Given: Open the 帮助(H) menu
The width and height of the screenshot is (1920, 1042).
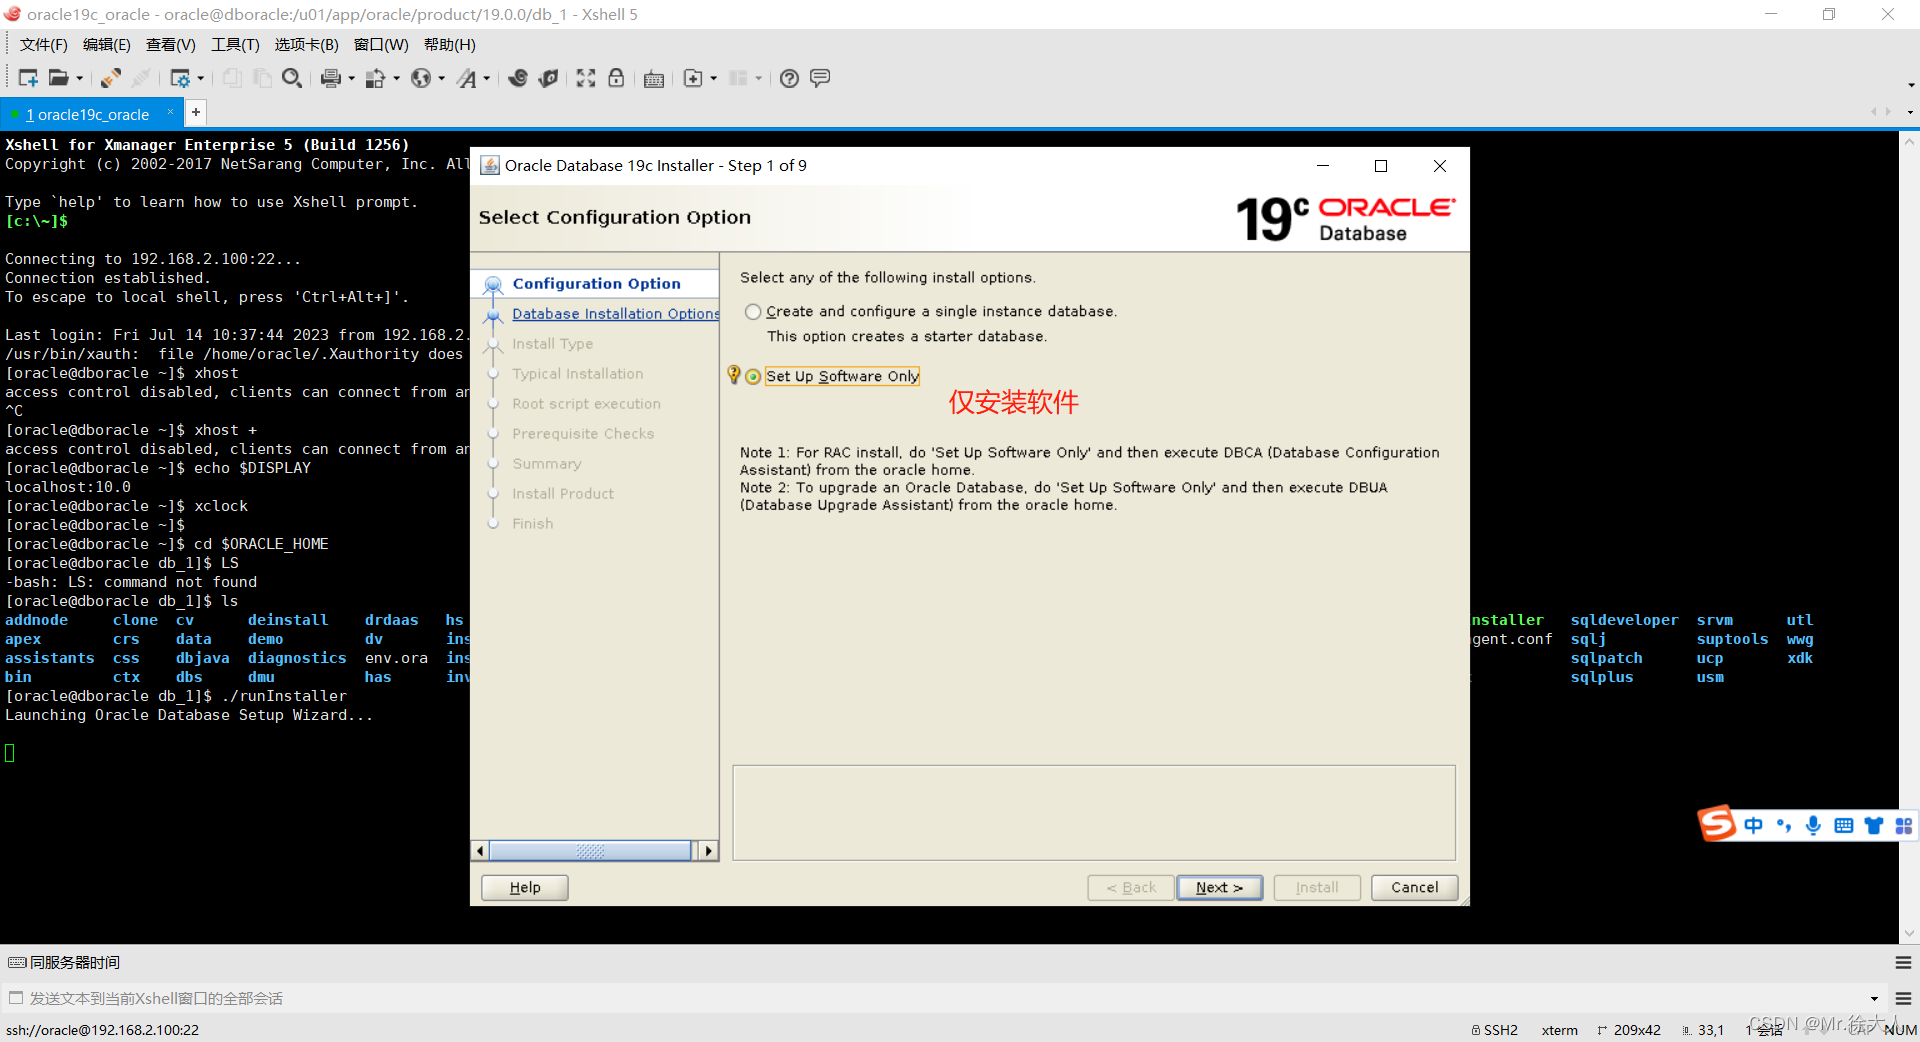Looking at the screenshot, I should [x=449, y=45].
